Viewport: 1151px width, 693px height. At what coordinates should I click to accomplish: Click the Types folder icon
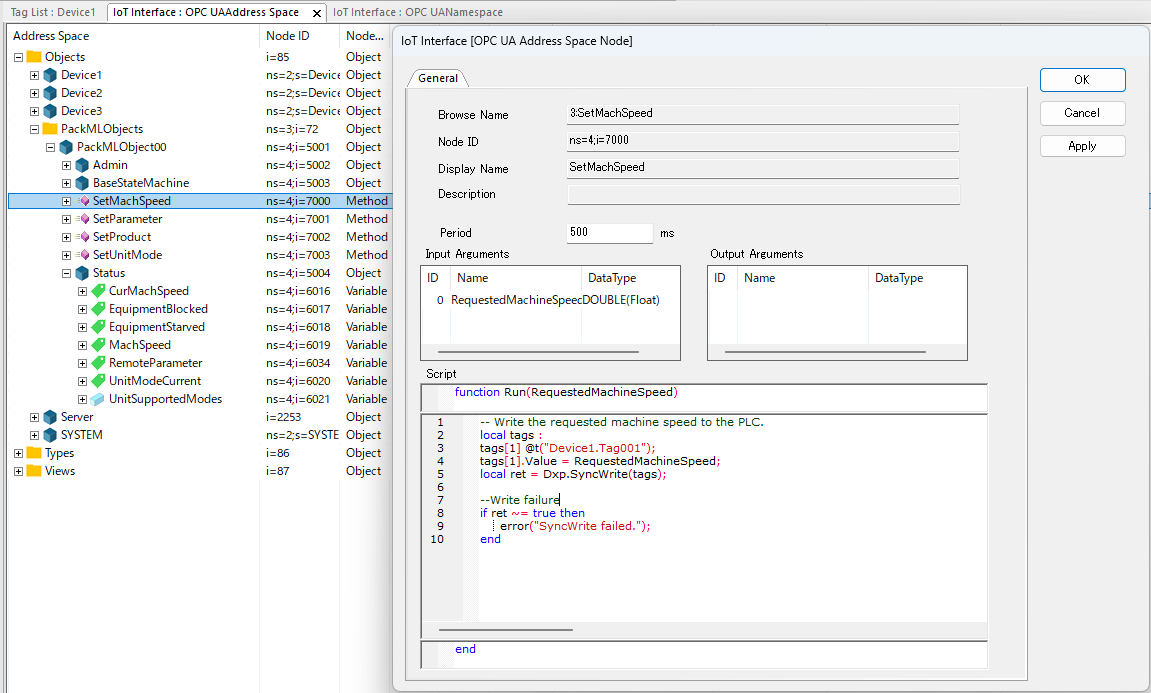[x=34, y=453]
